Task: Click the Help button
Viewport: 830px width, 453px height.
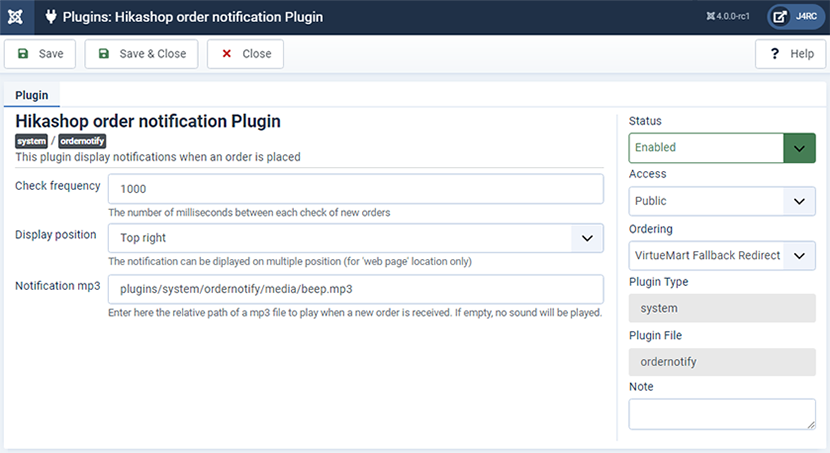Action: pyautogui.click(x=790, y=54)
